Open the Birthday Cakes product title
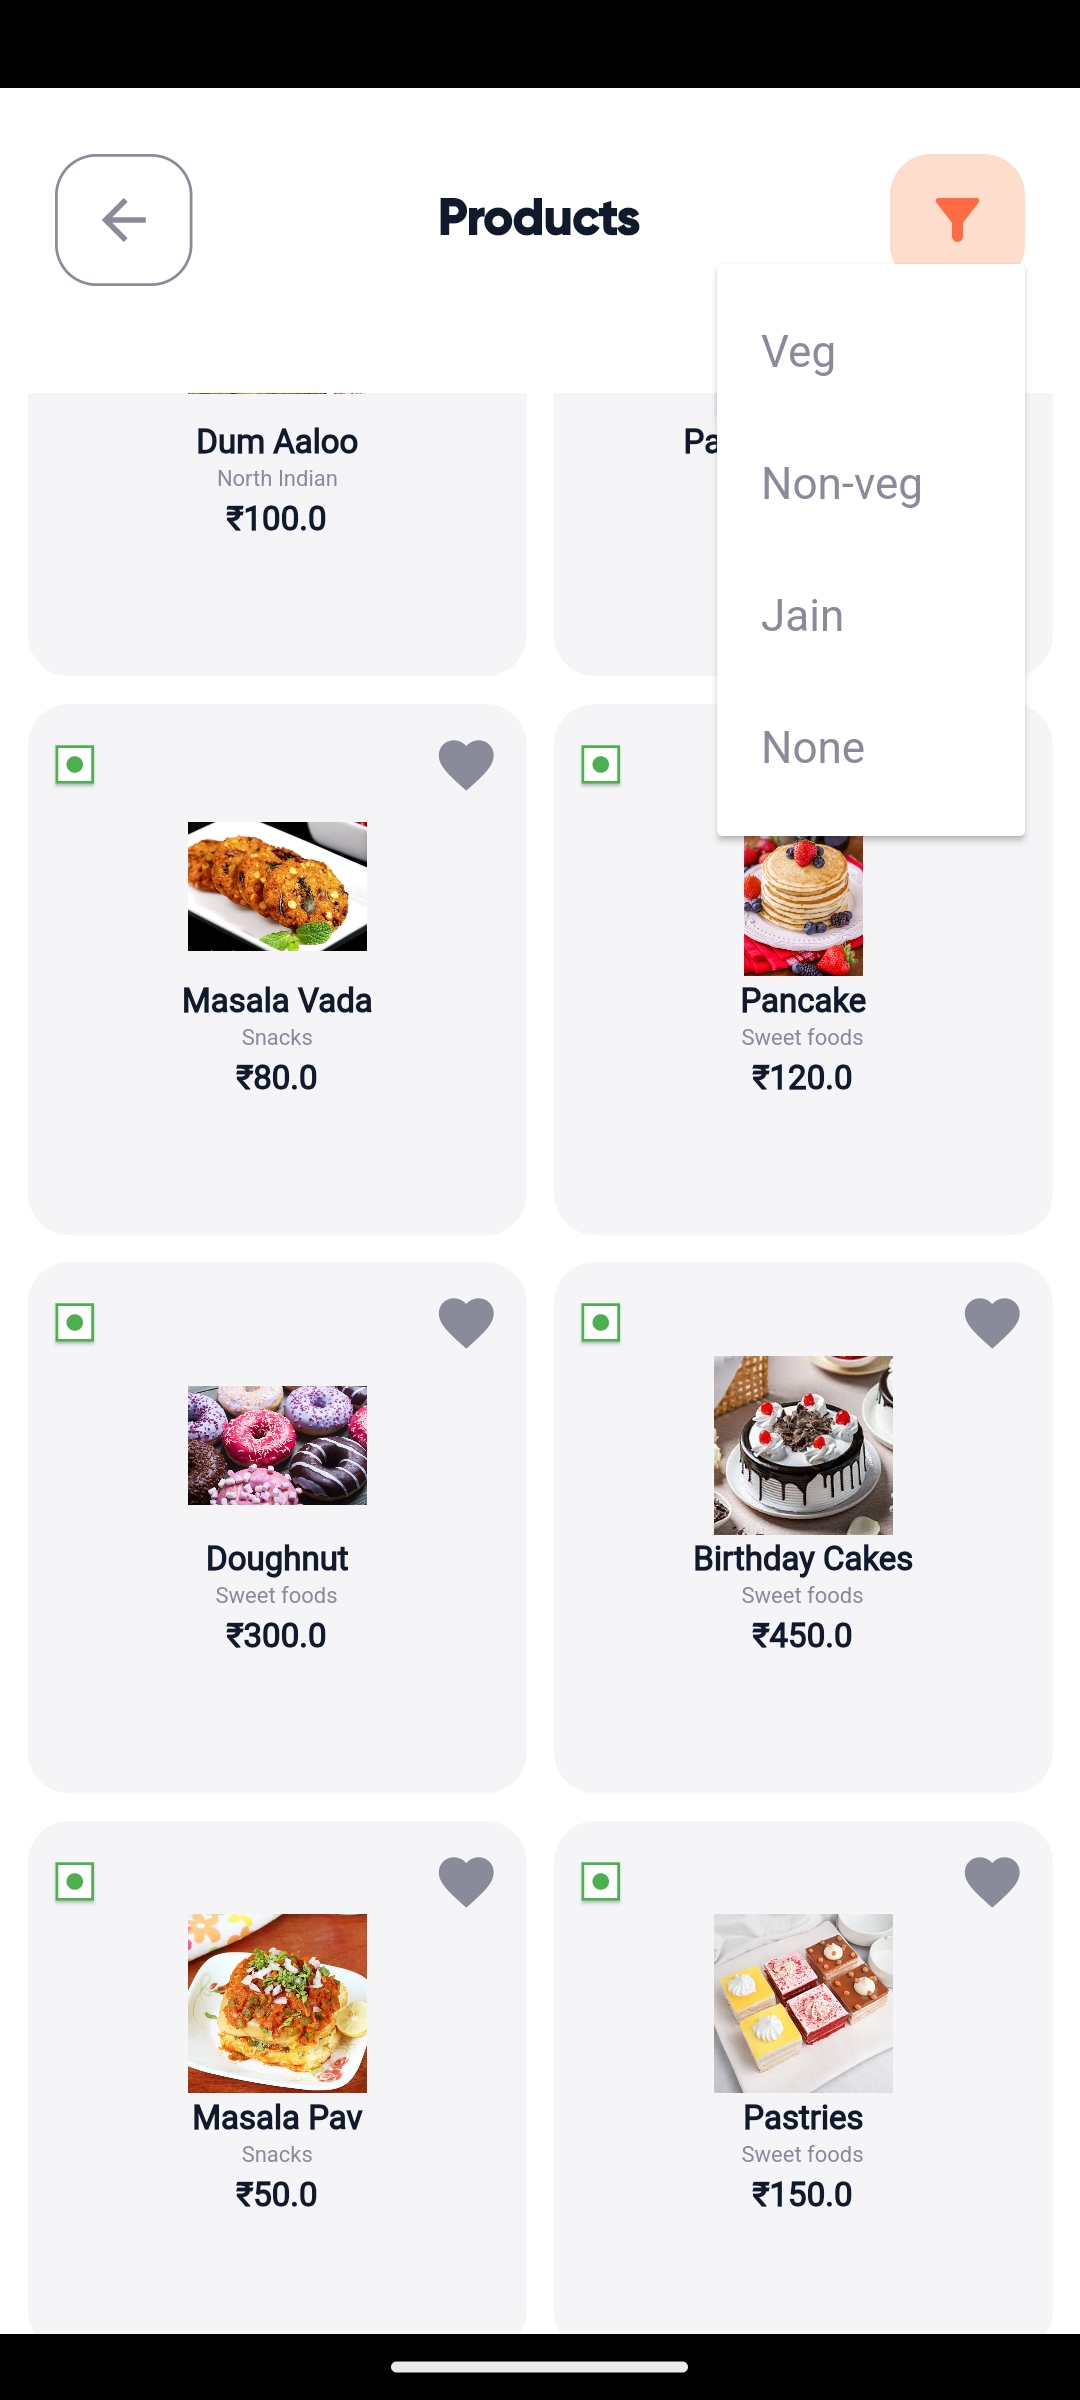The width and height of the screenshot is (1080, 2400). [803, 1558]
